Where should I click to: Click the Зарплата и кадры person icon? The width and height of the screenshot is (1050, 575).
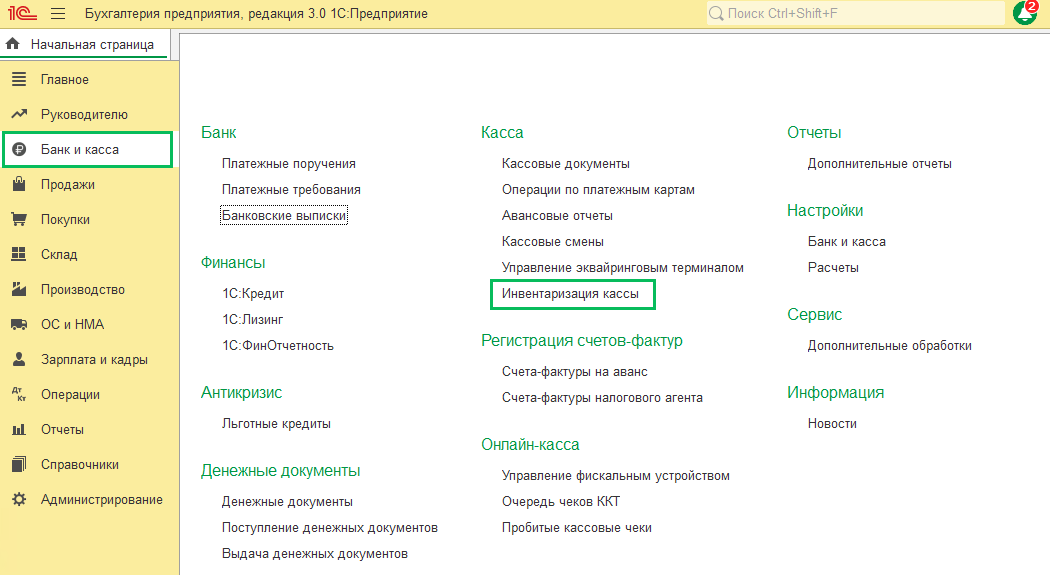19,359
